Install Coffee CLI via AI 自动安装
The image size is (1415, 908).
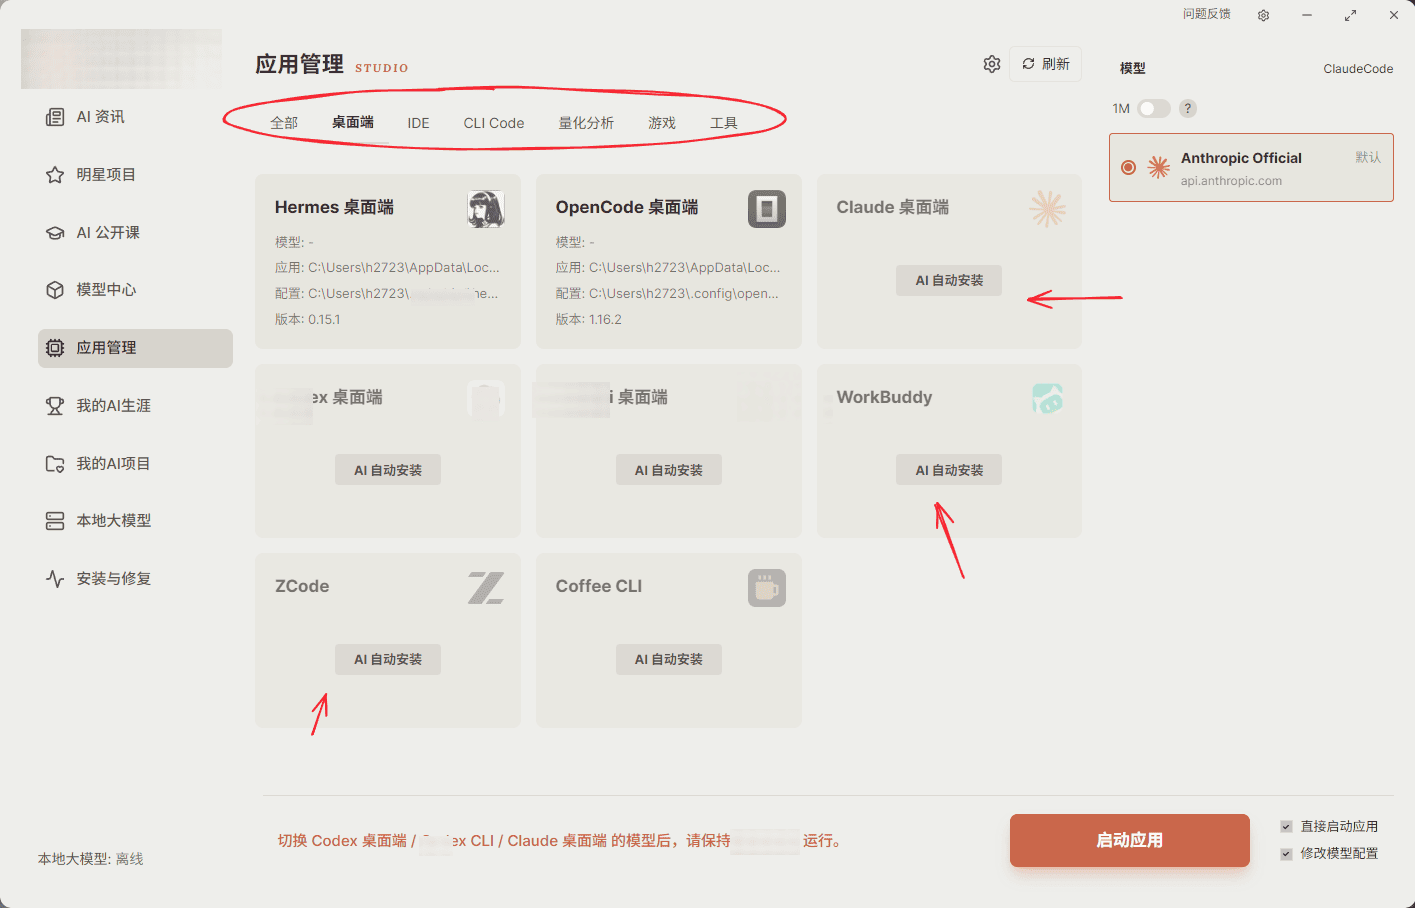coord(669,659)
